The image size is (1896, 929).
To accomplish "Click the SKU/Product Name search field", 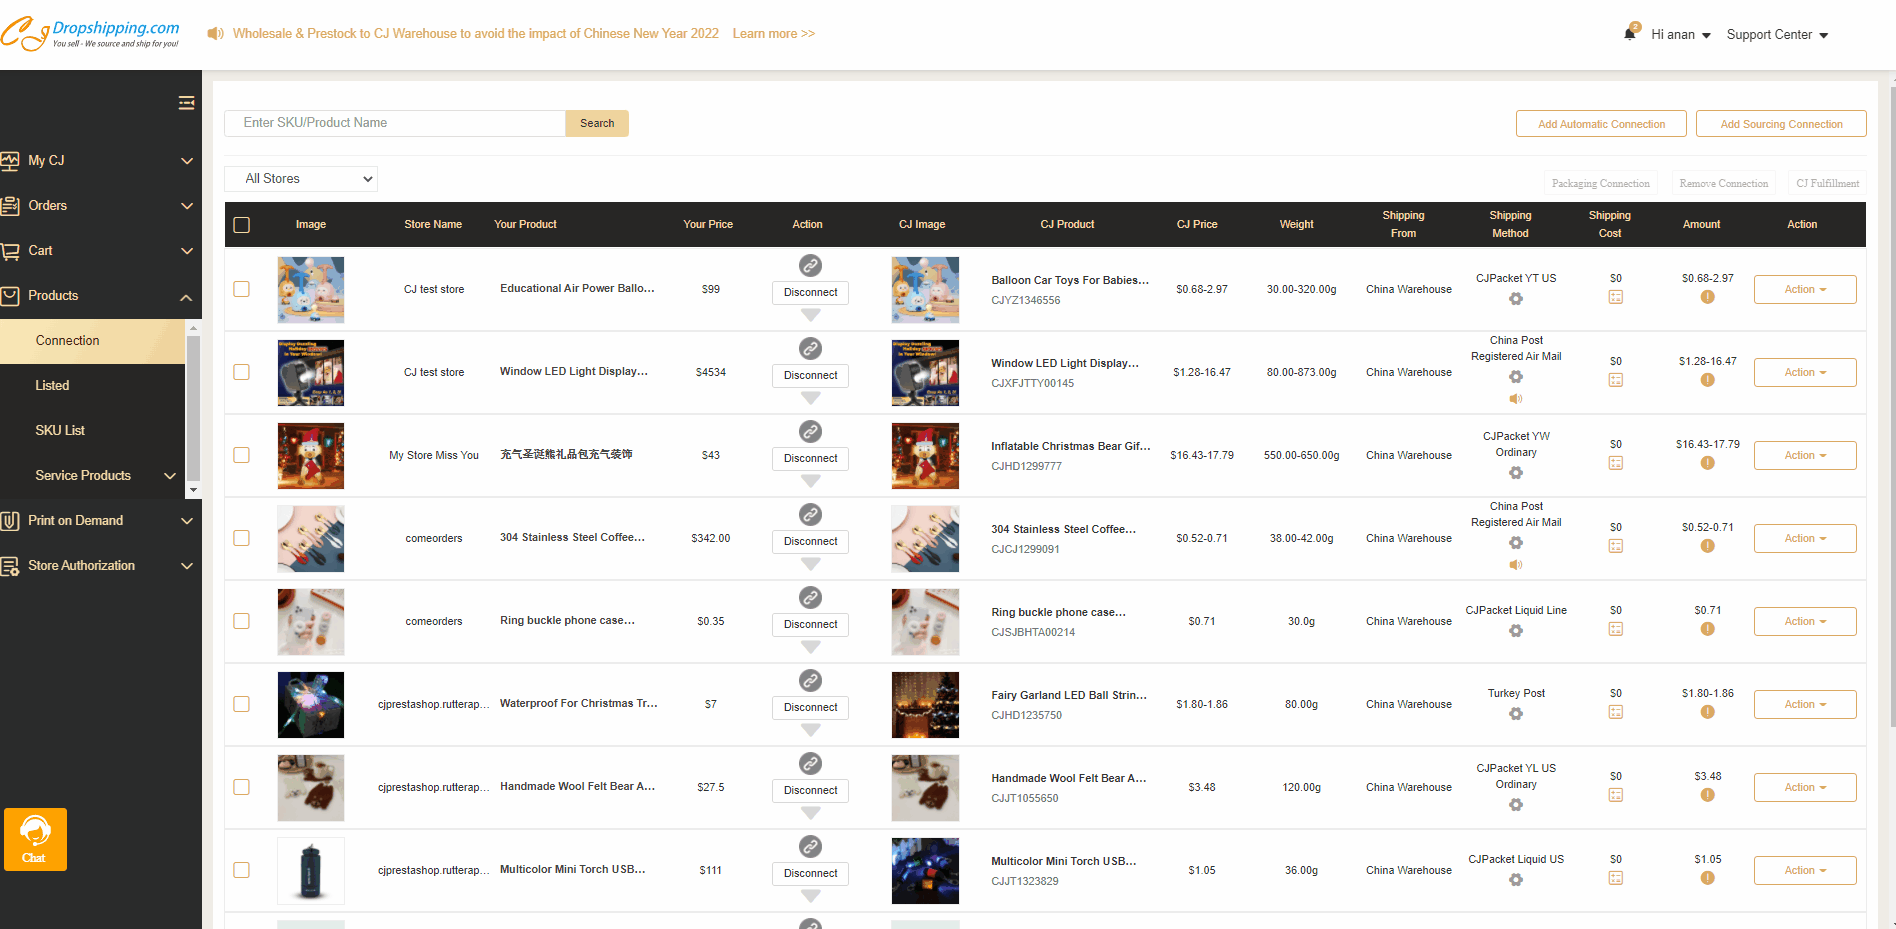I will [x=395, y=123].
